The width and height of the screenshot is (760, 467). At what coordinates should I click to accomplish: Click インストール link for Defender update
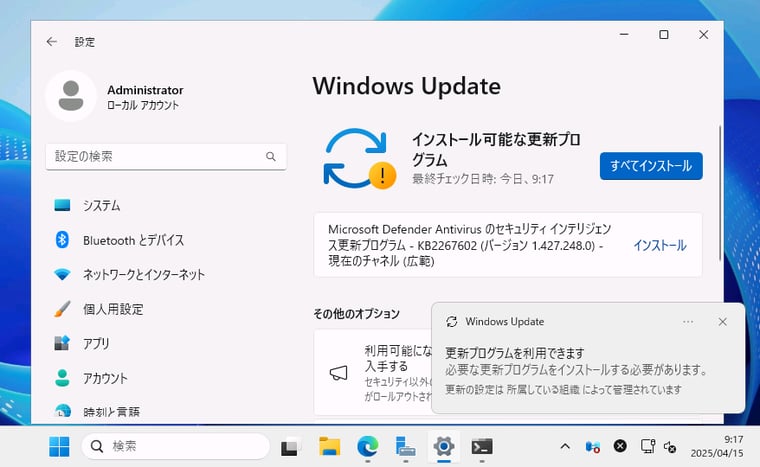[660, 245]
